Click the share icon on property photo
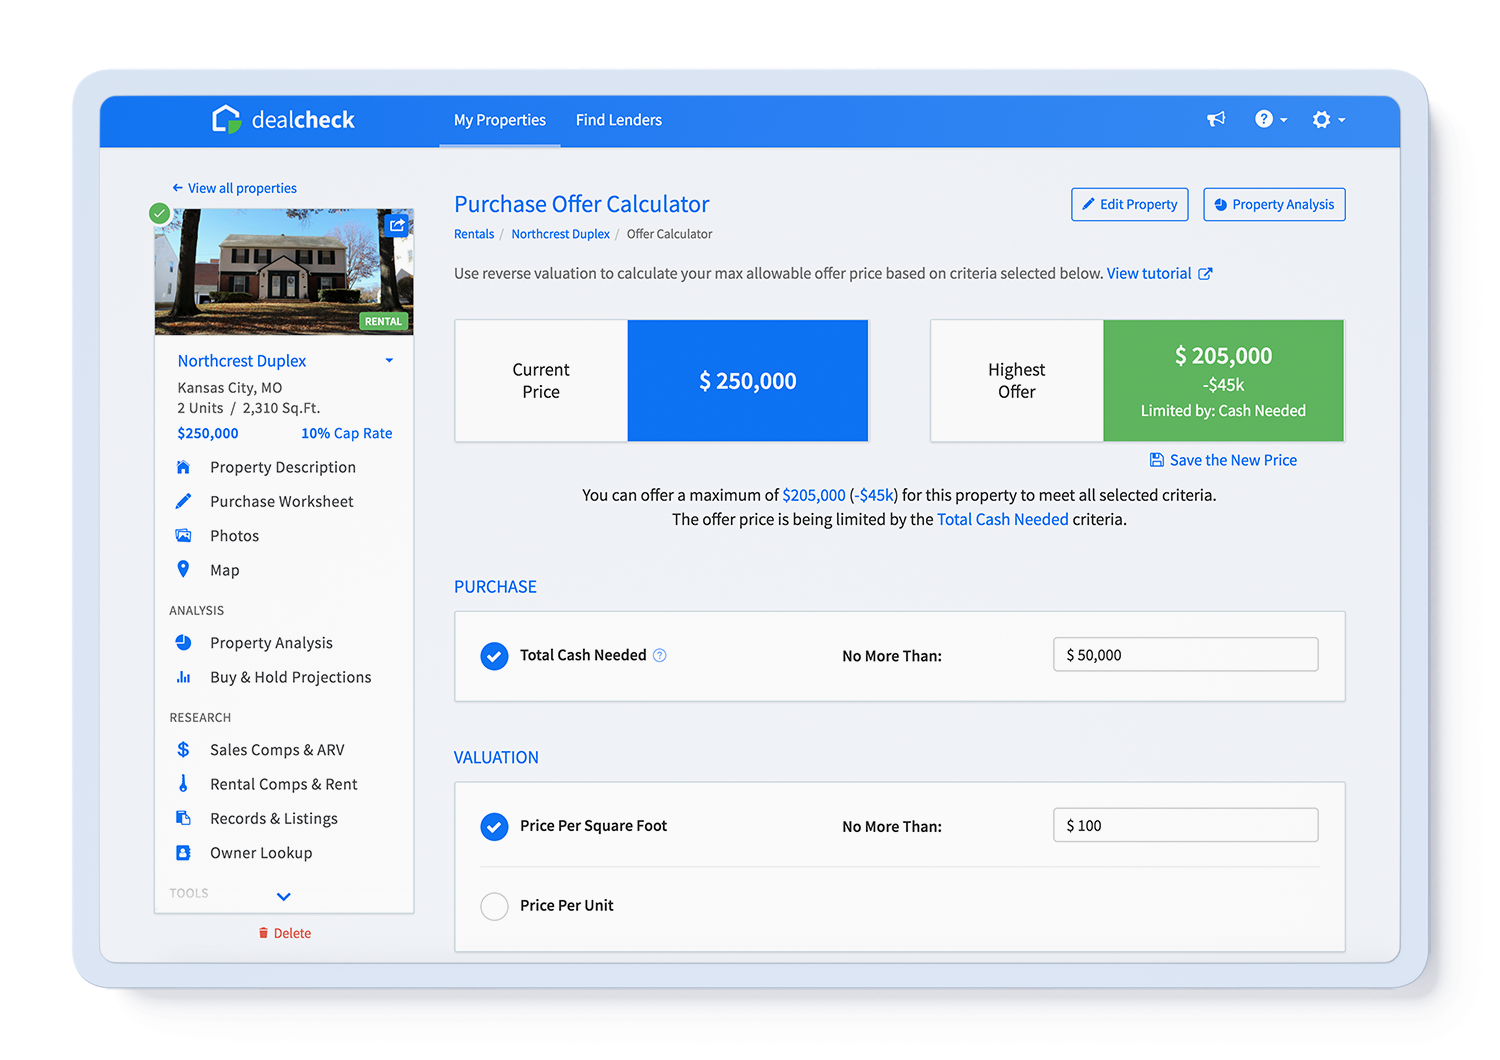The height and width of the screenshot is (1060, 1500). [x=396, y=225]
